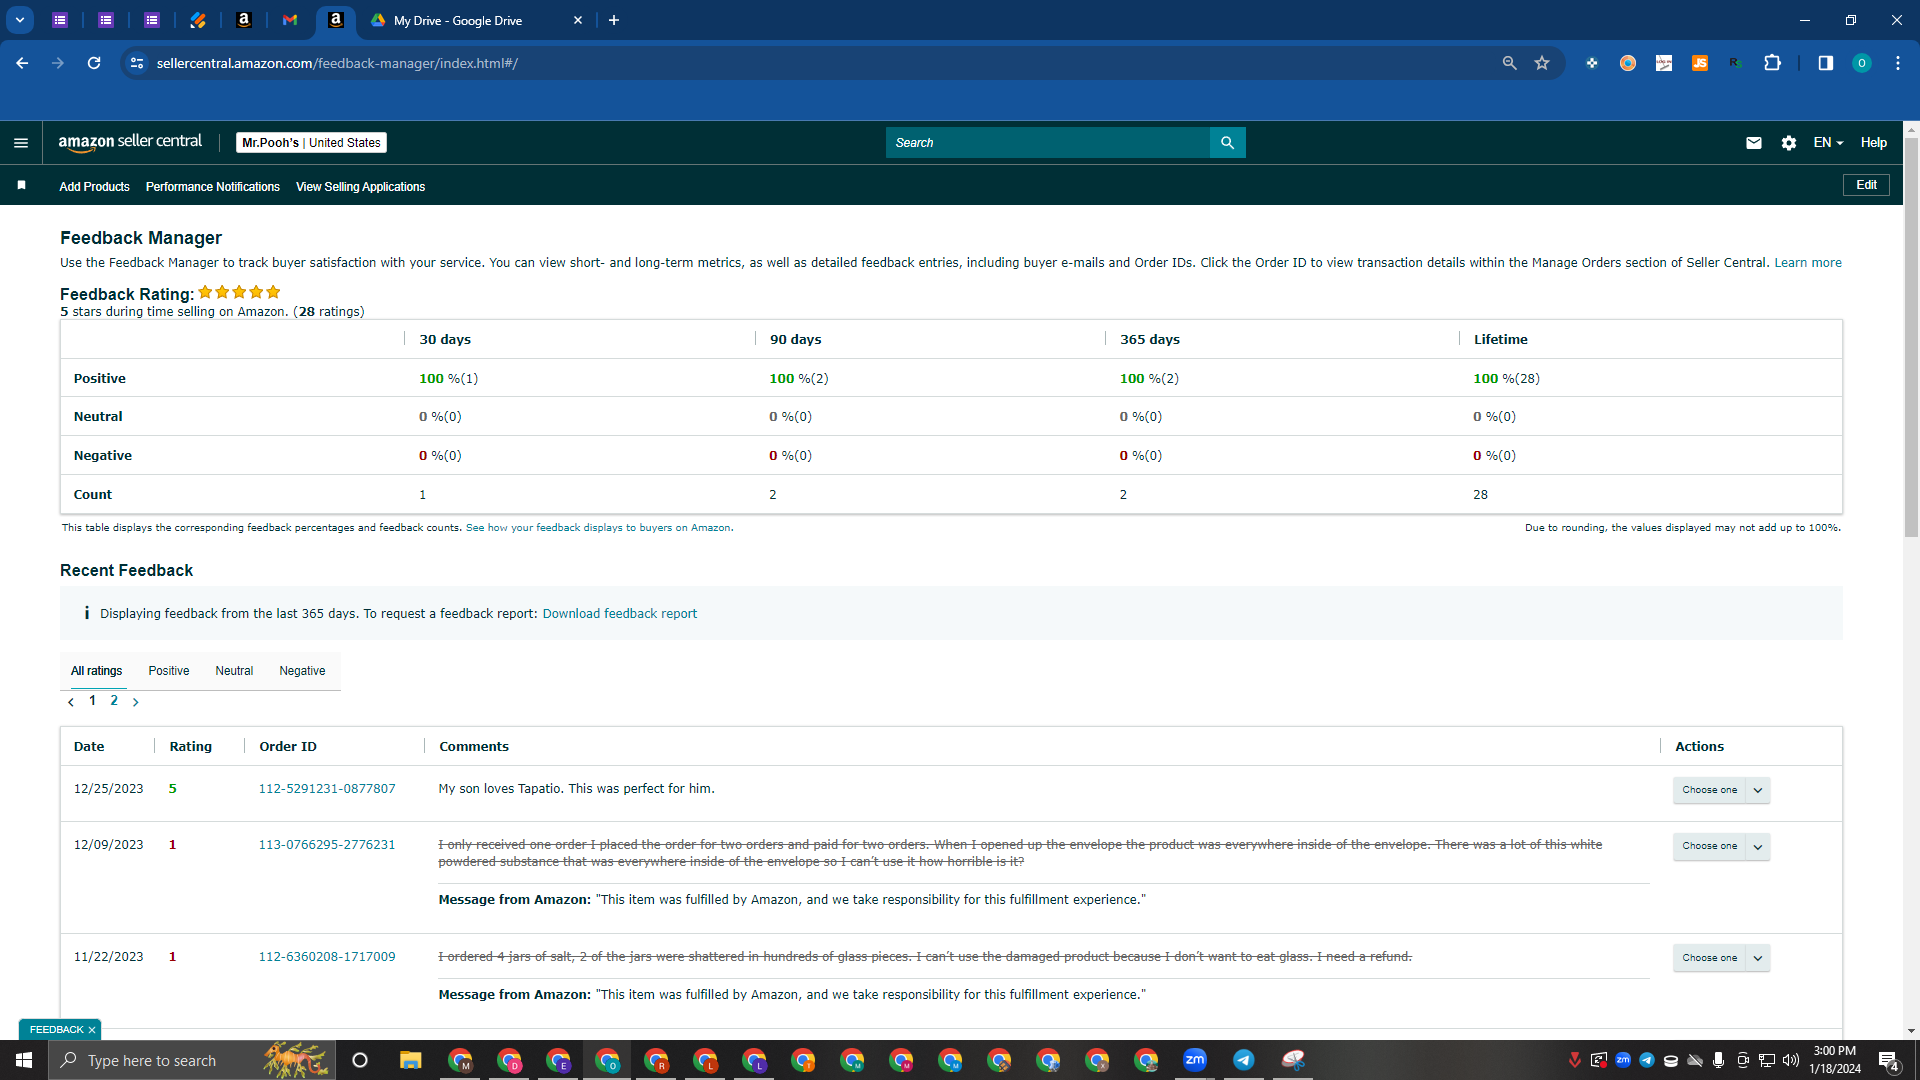The width and height of the screenshot is (1920, 1080).
Task: Open order 113-0766295-2776231
Action: pos(327,845)
